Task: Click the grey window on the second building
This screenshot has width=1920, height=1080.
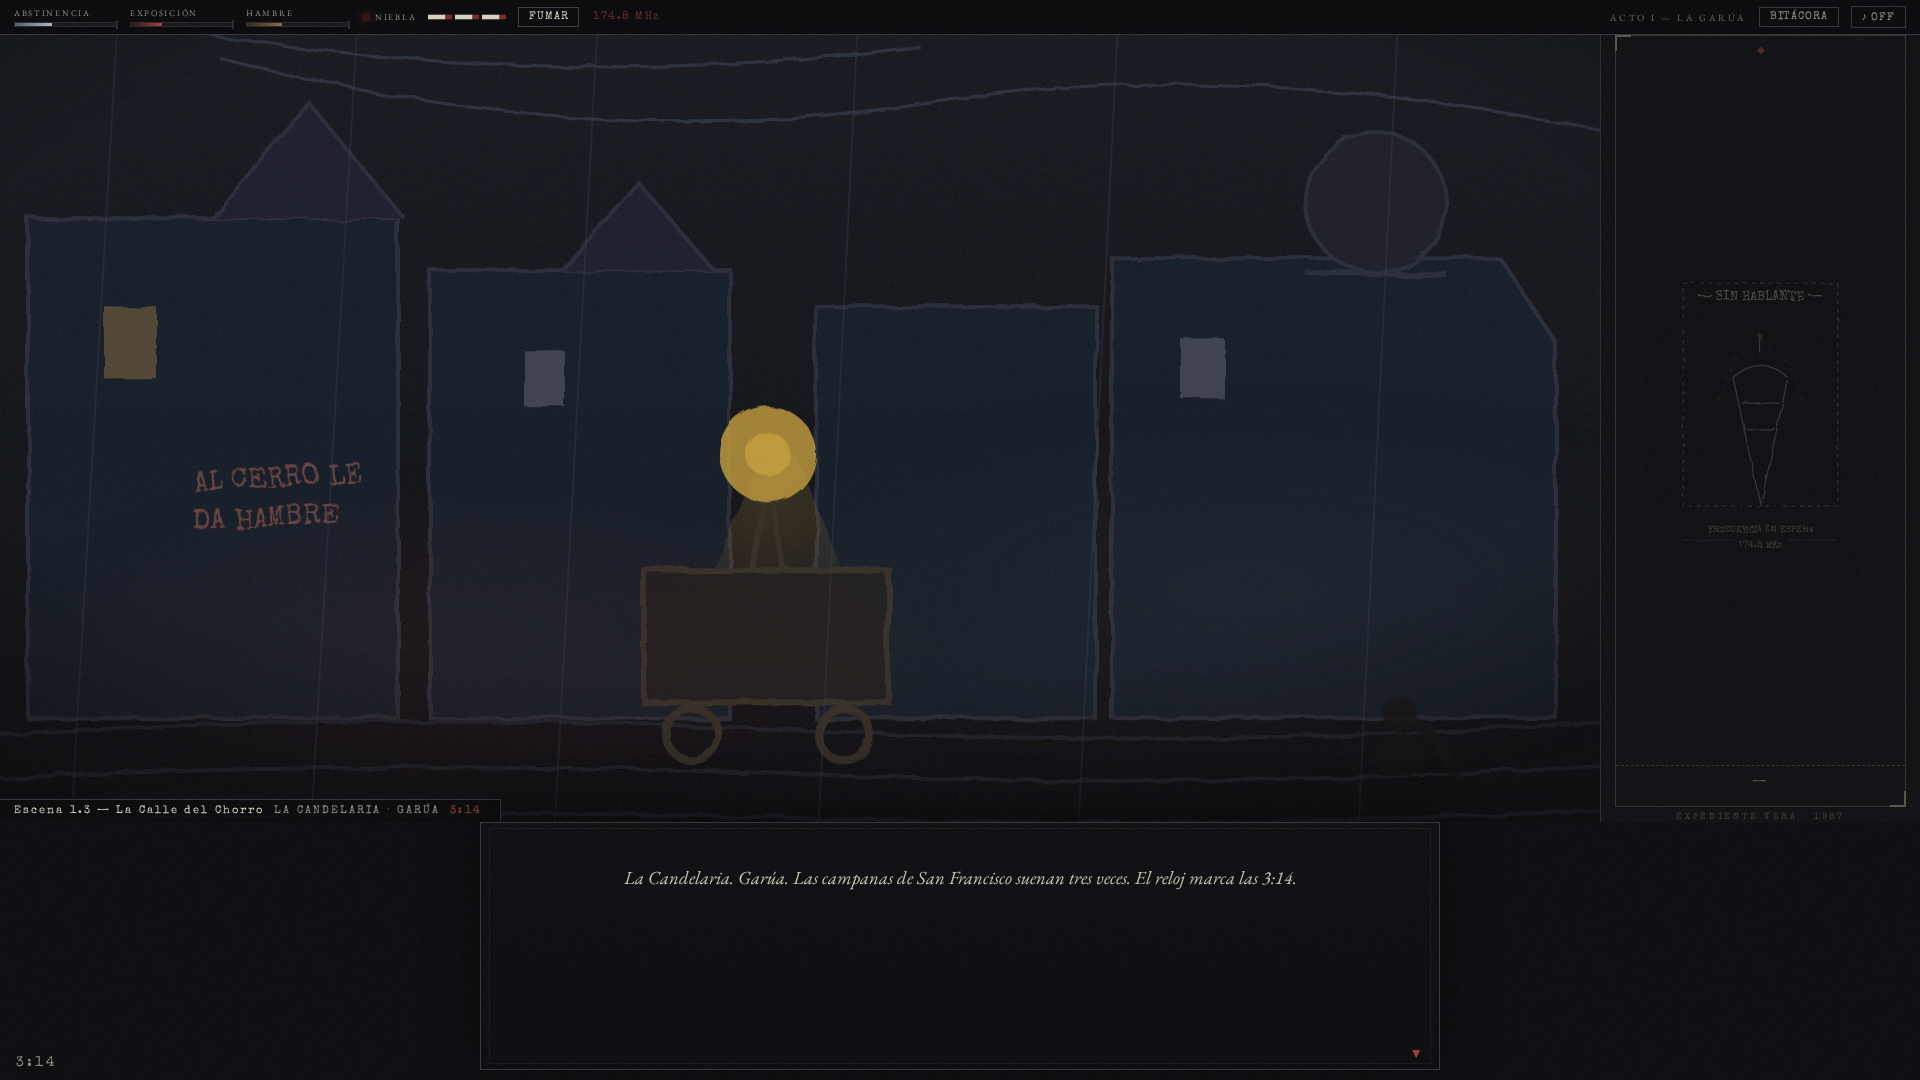Action: click(x=545, y=378)
